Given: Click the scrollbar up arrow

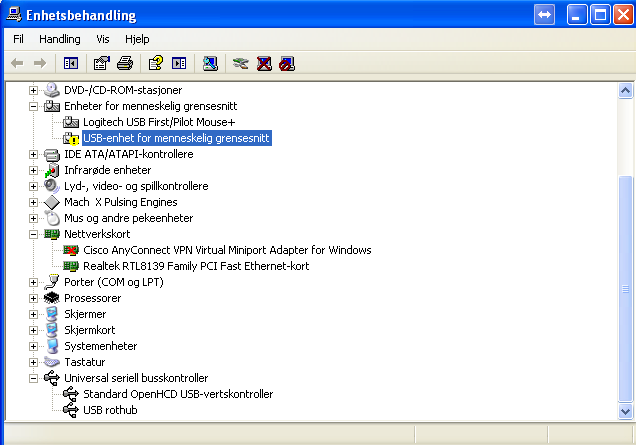Looking at the screenshot, I should click(x=625, y=90).
